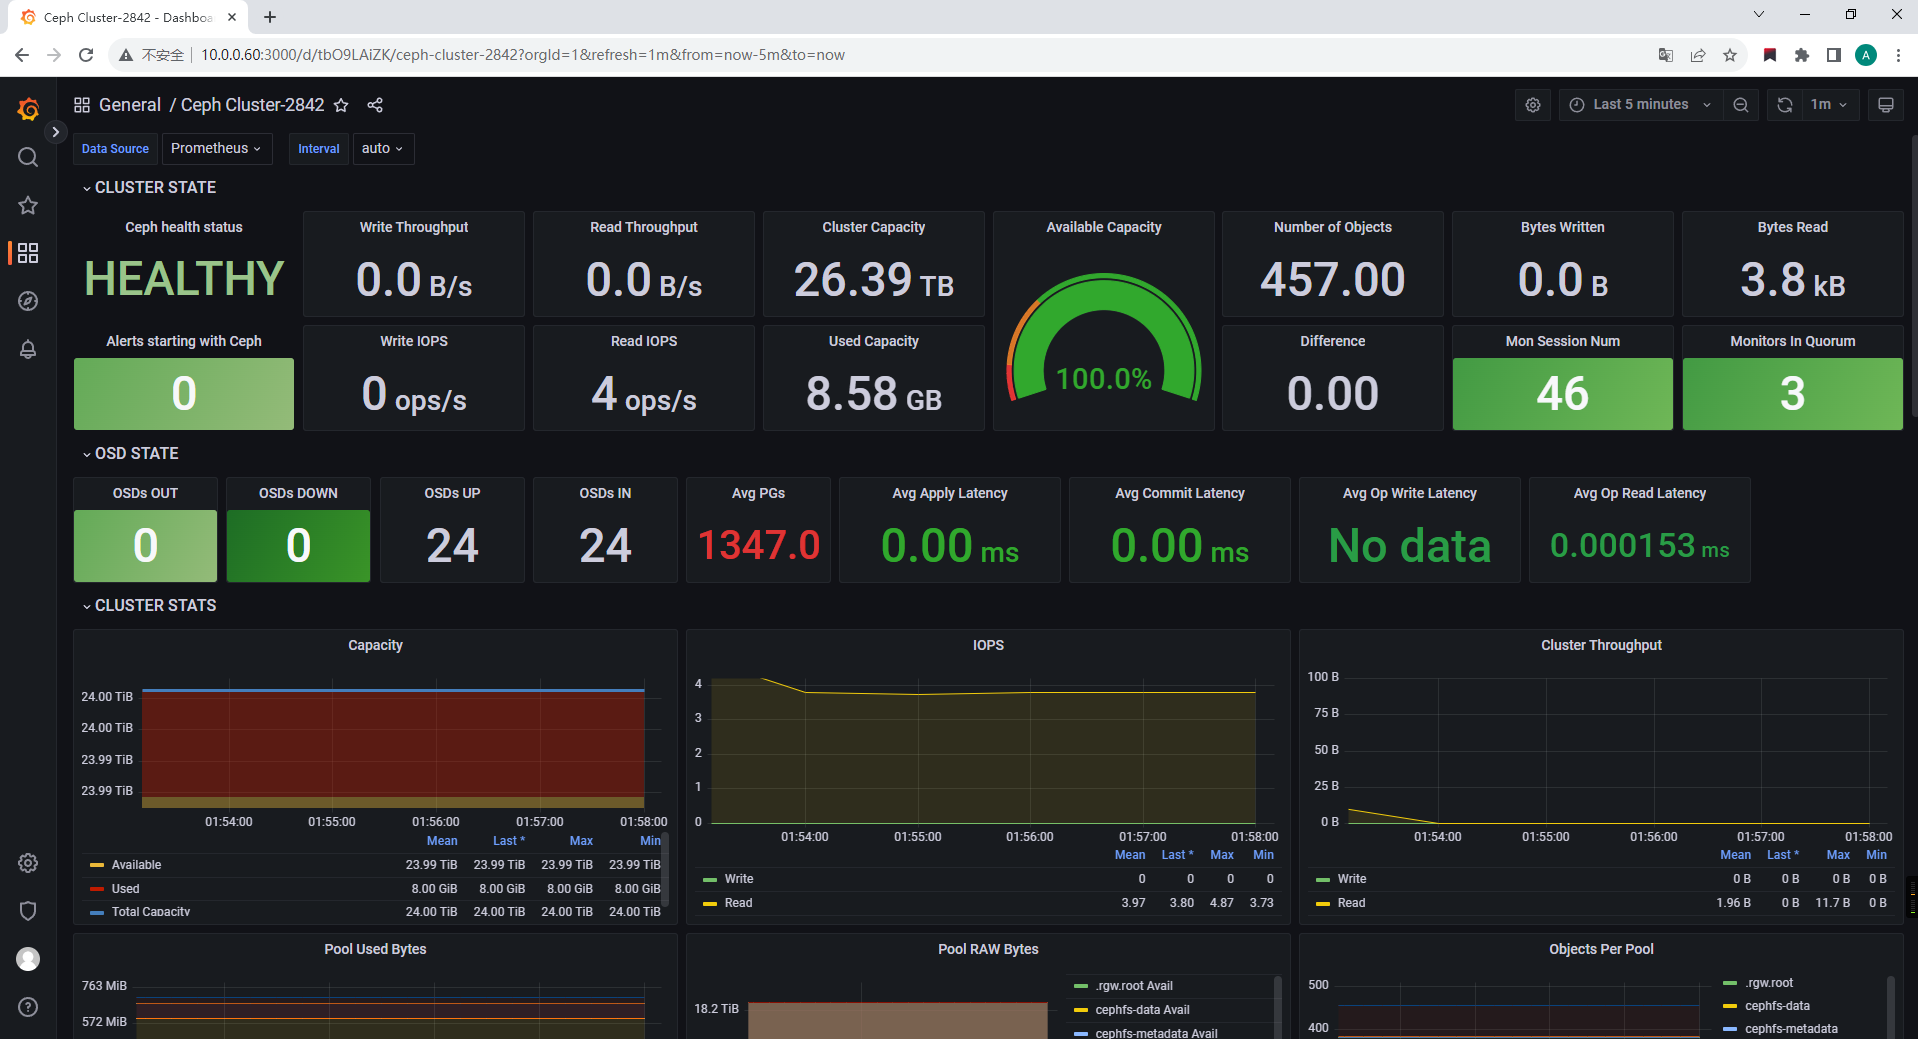Go to the General folder breadcrumb

130,105
